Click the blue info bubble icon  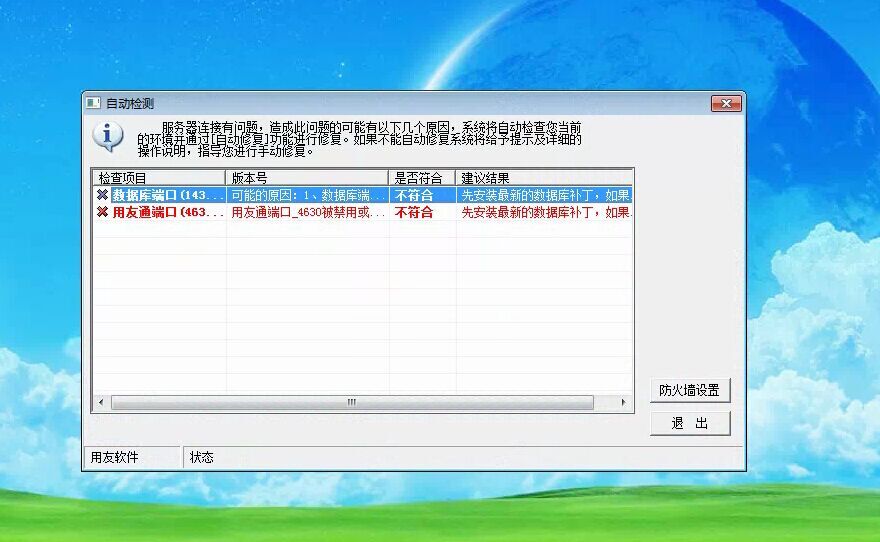point(108,136)
